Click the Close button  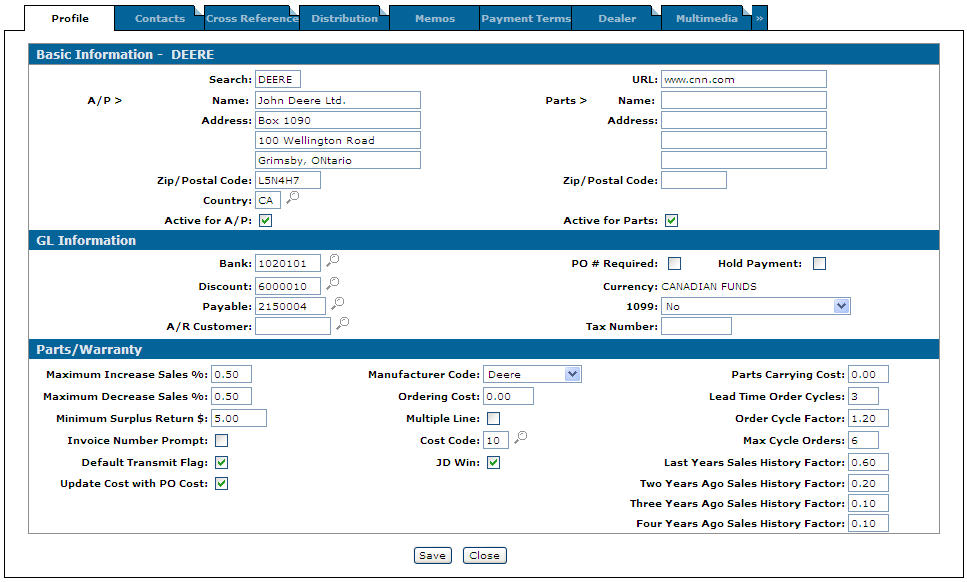click(x=485, y=555)
